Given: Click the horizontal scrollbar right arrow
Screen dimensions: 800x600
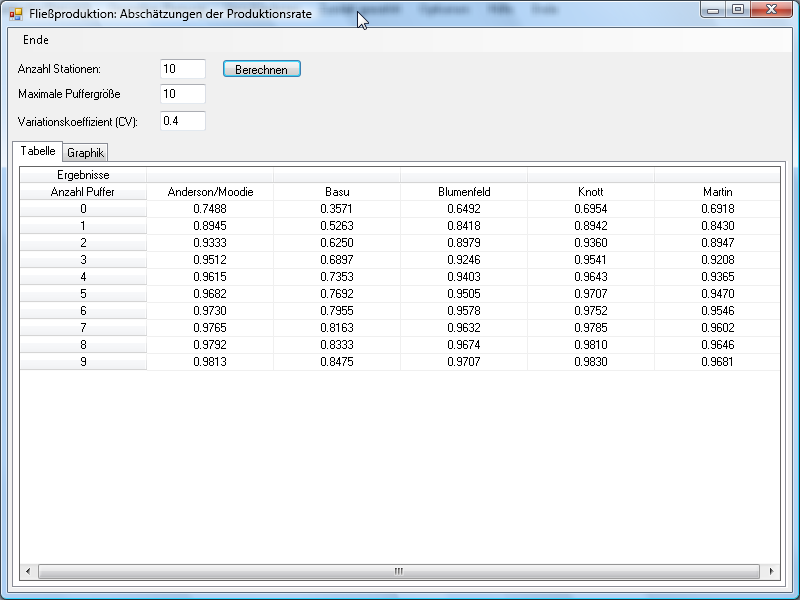Looking at the screenshot, I should coord(771,571).
